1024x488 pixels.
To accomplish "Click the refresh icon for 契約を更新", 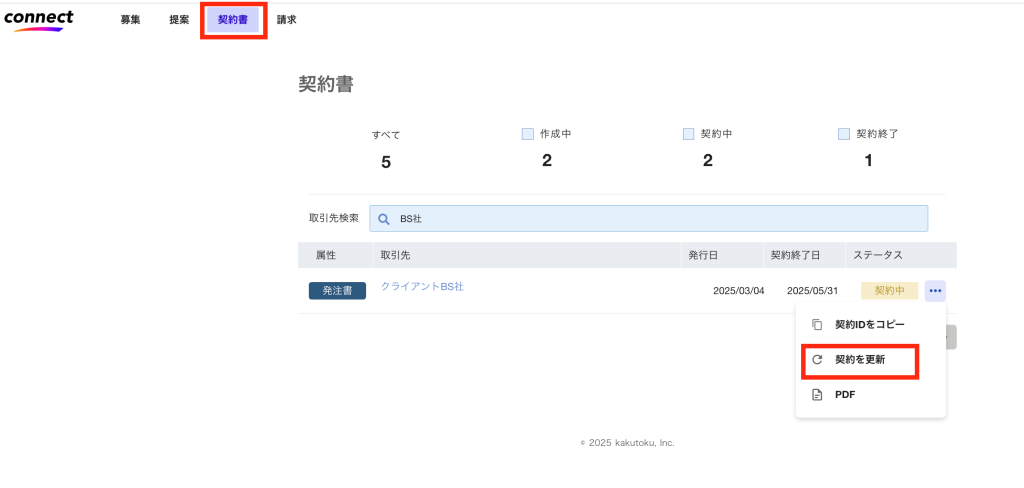I will pyautogui.click(x=817, y=359).
